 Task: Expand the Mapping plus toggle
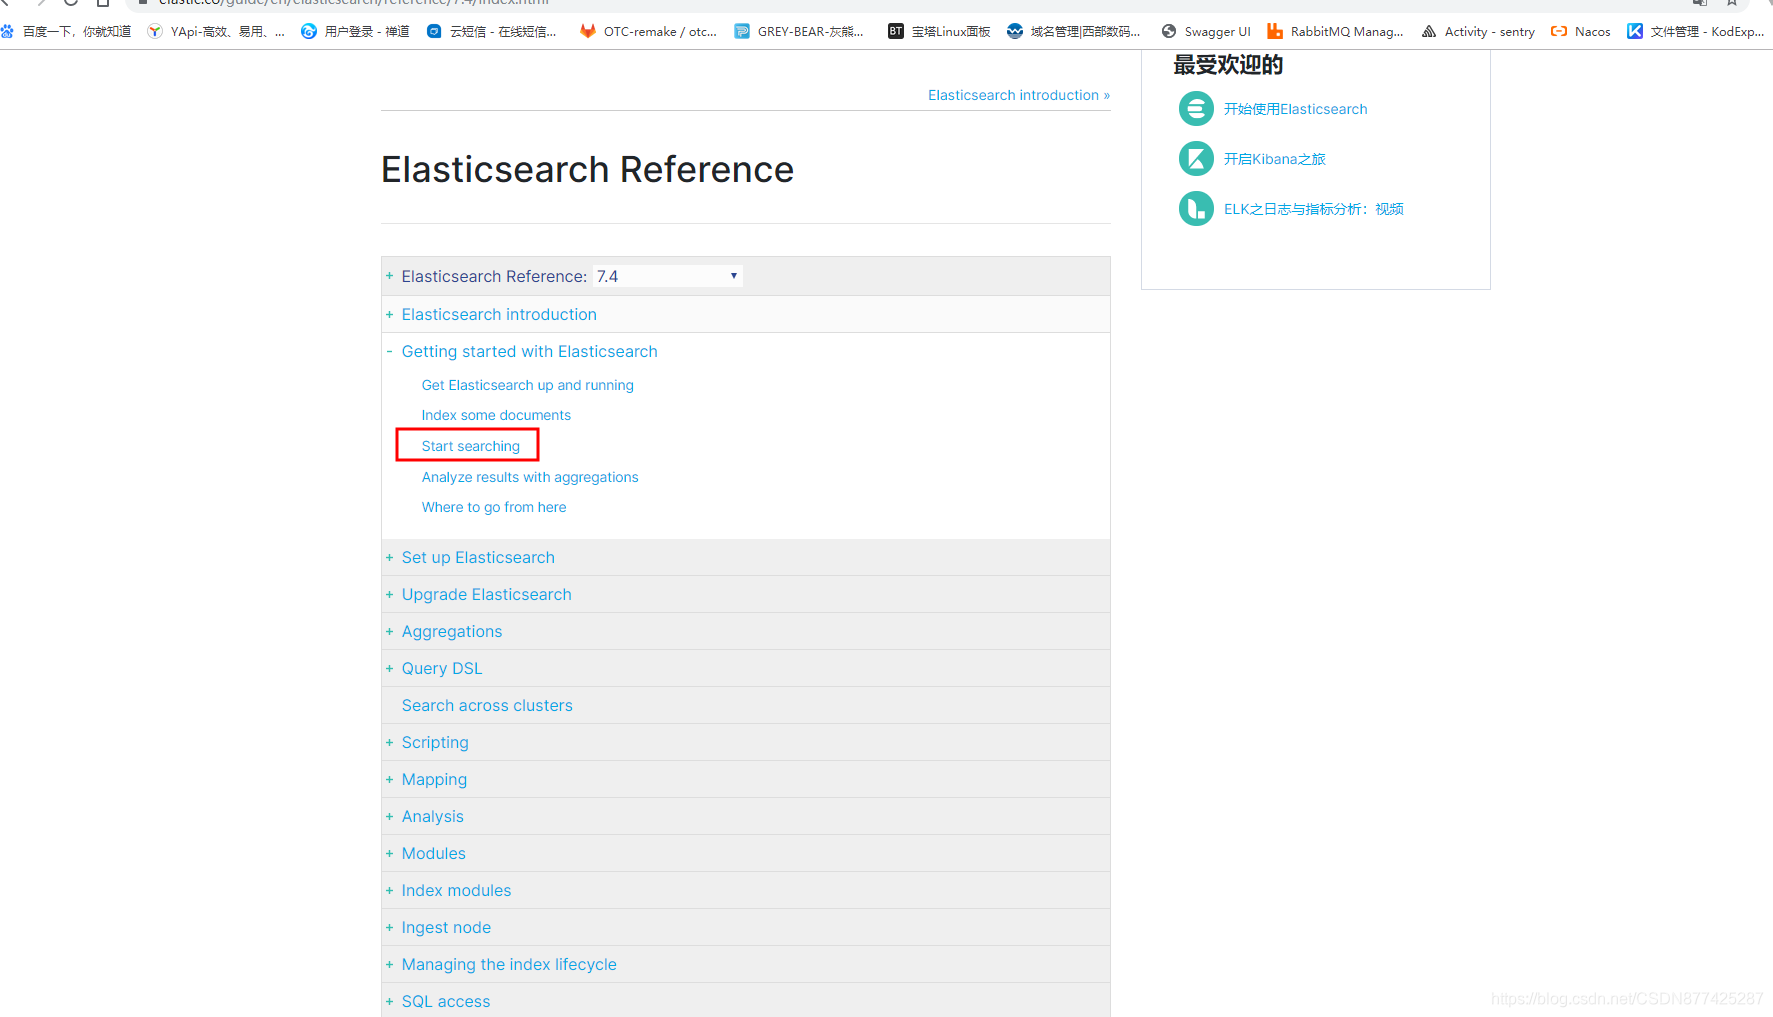pos(389,779)
